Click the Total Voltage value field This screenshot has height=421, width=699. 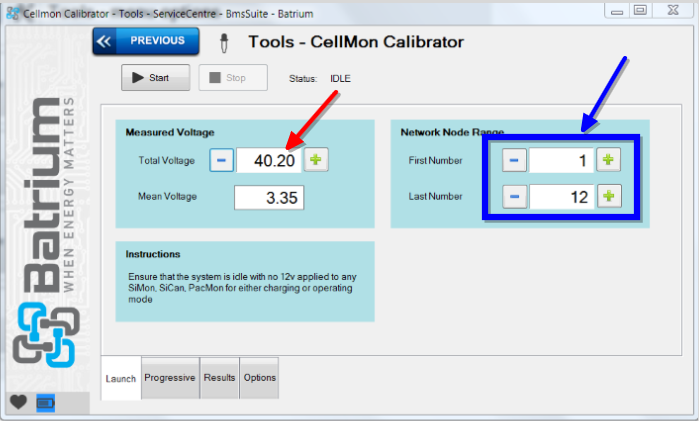[x=269, y=160]
